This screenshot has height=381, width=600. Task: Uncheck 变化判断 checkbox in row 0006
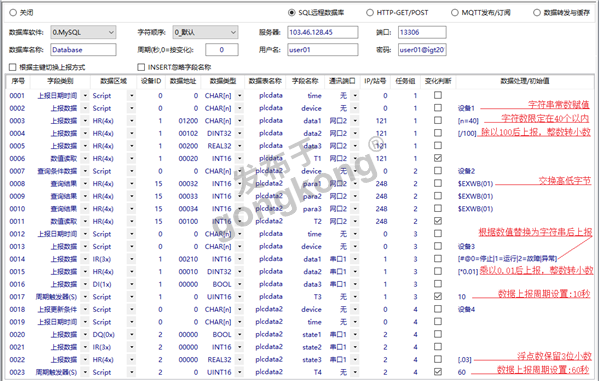coord(438,158)
